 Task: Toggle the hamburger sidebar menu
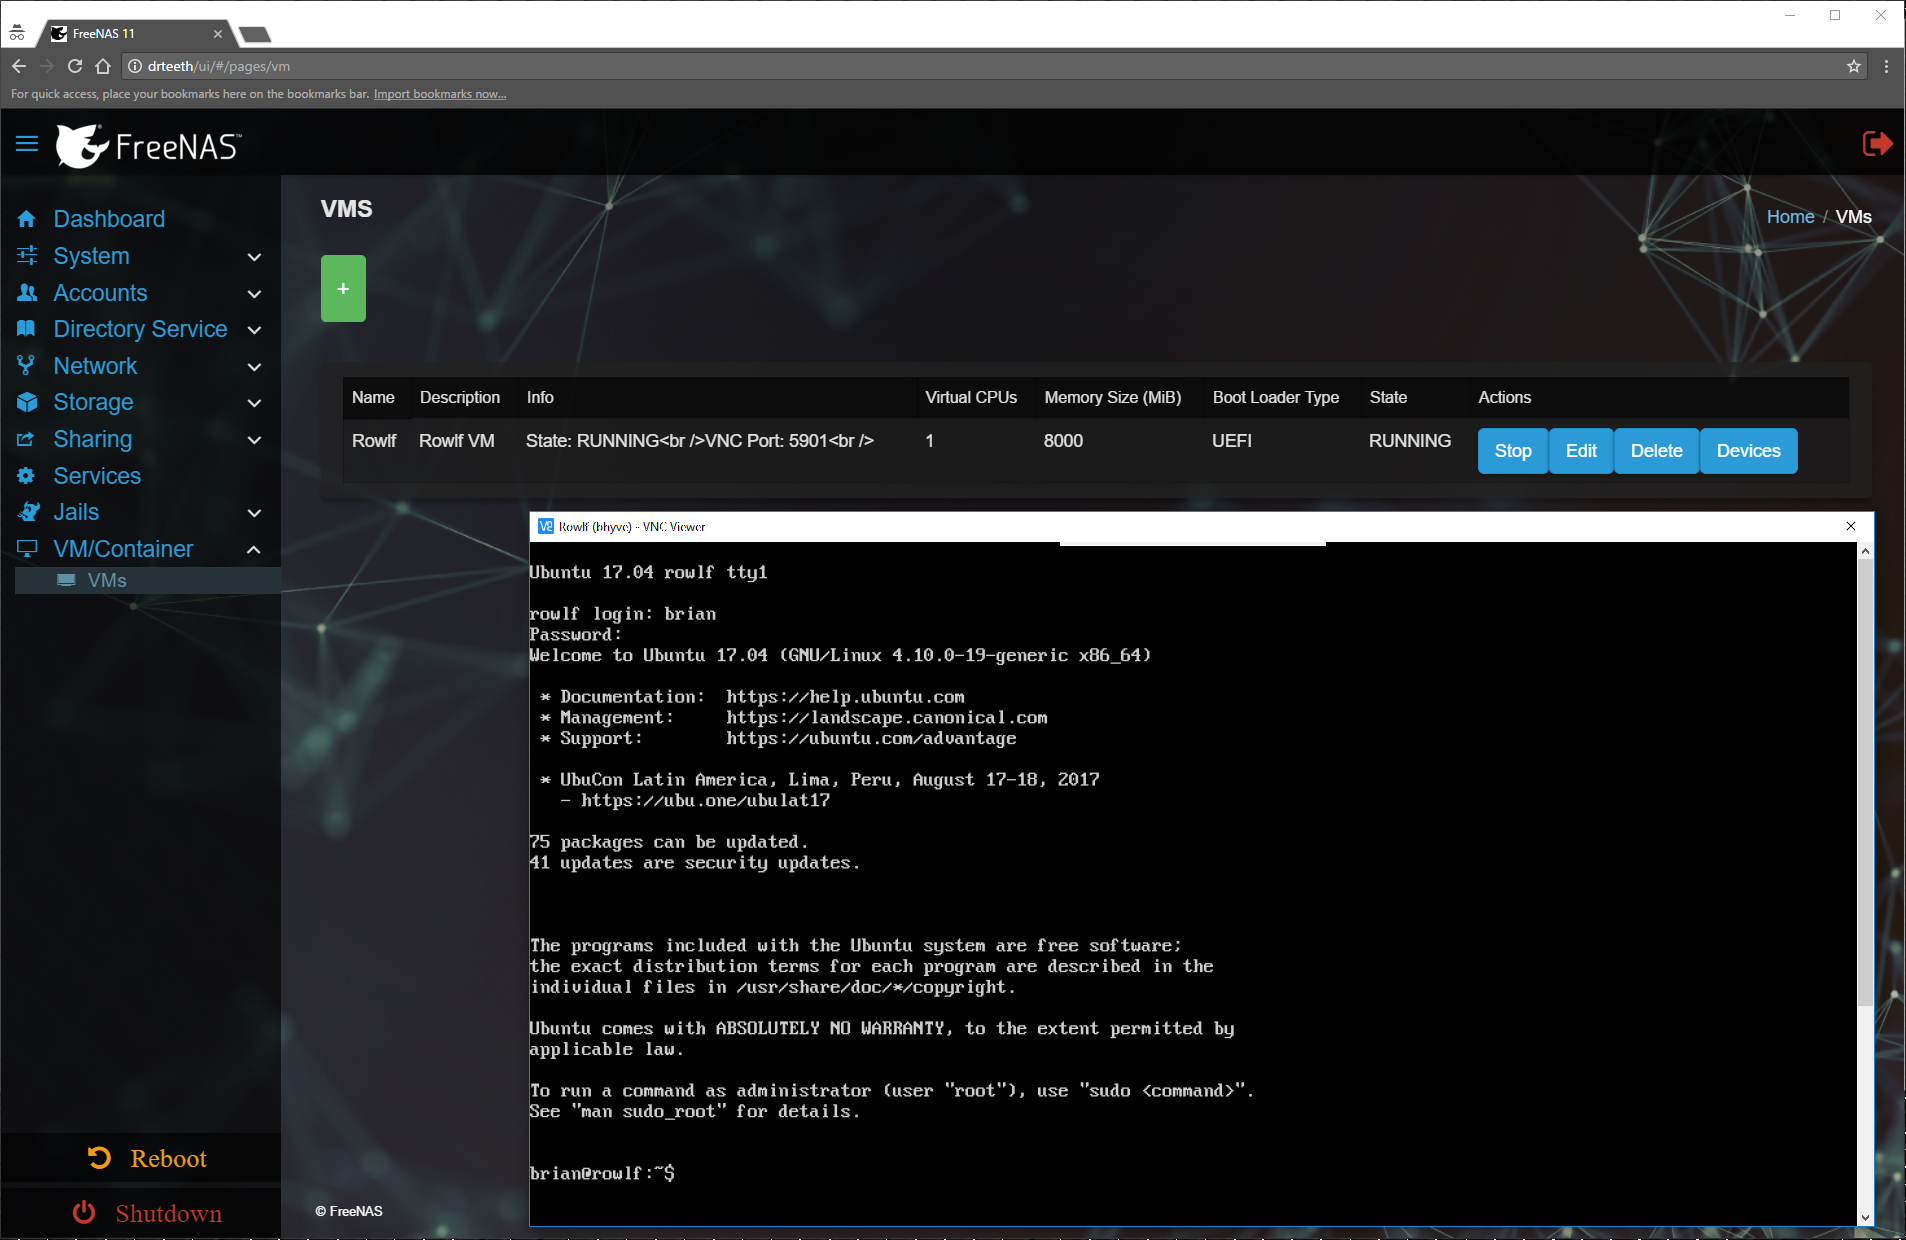(x=27, y=144)
